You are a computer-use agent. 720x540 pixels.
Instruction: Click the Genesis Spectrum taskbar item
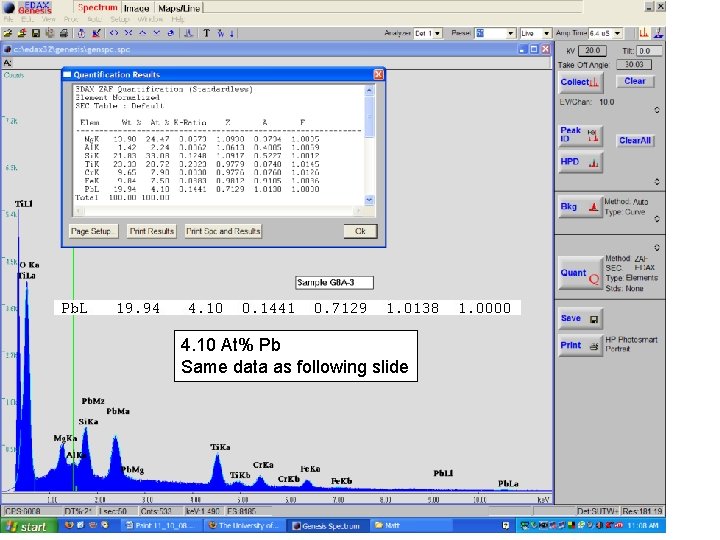(326, 525)
